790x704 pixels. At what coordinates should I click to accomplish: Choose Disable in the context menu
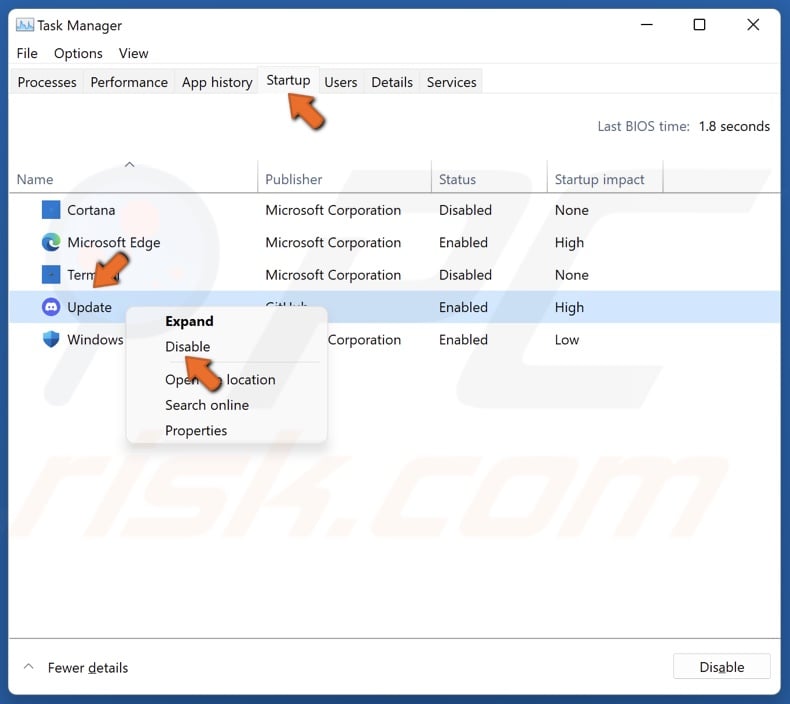tap(187, 347)
